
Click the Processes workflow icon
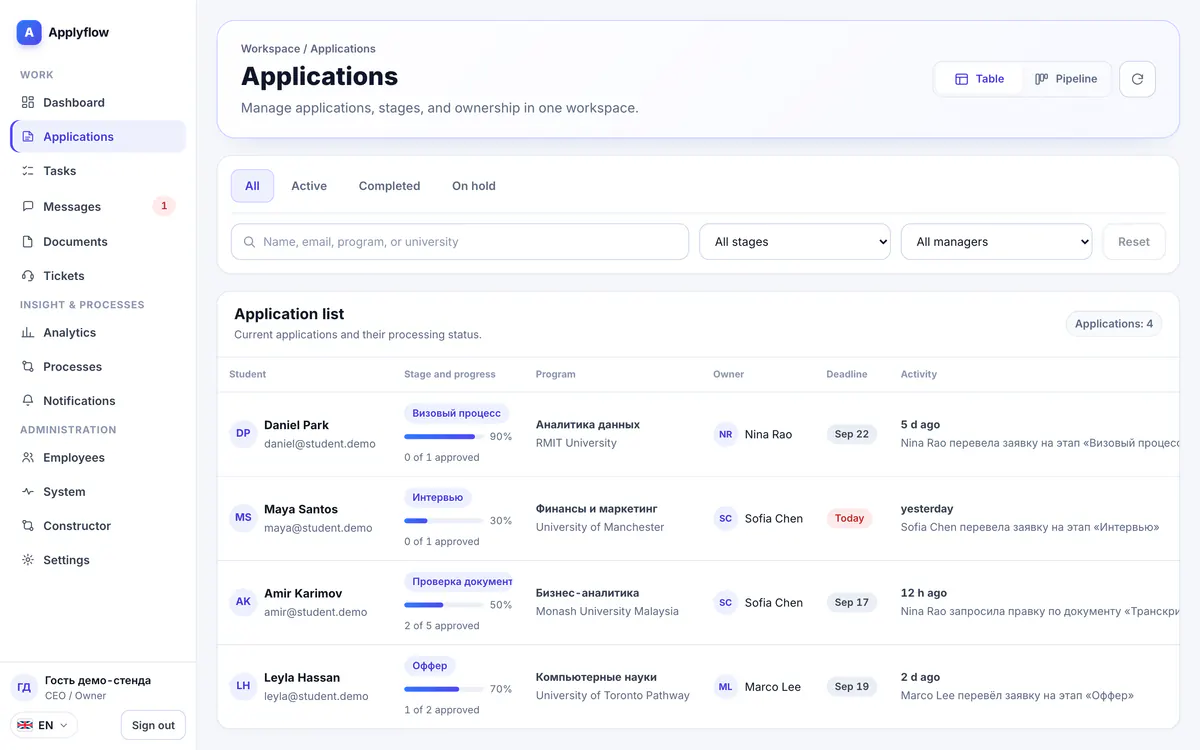coord(28,366)
